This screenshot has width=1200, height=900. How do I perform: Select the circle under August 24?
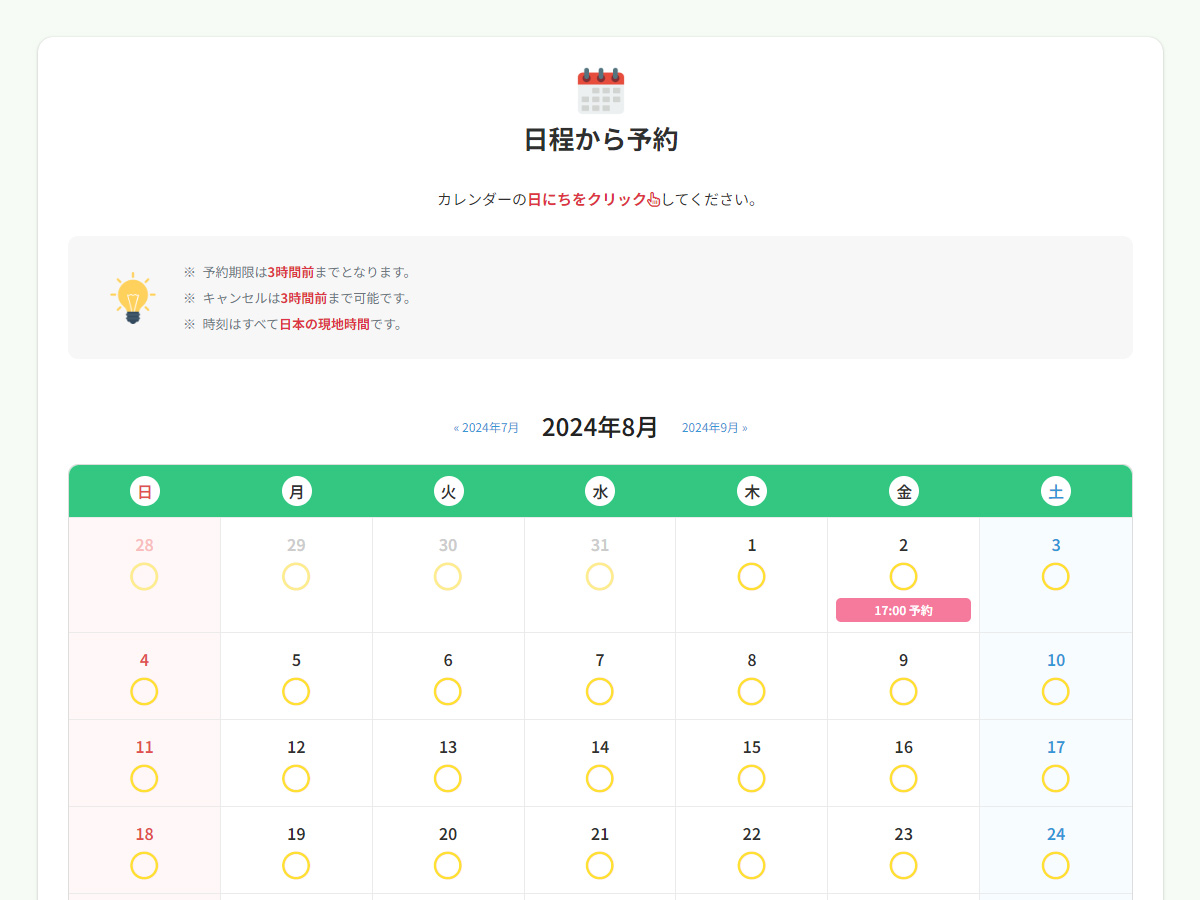tap(1055, 865)
